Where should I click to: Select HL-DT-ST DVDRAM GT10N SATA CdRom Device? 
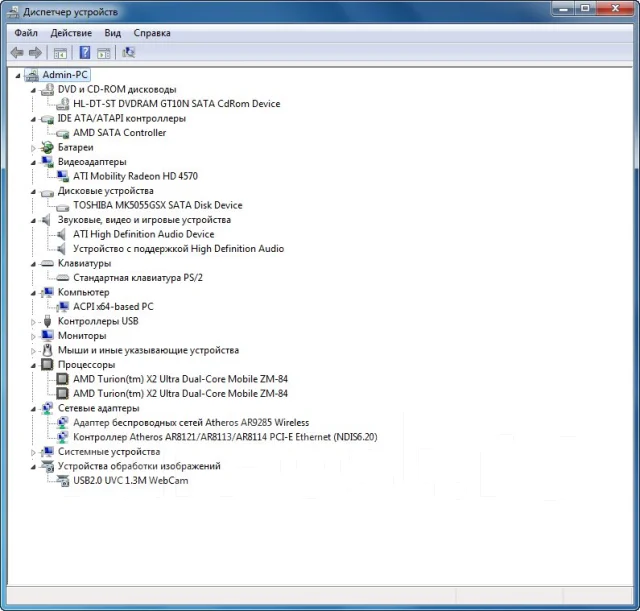pyautogui.click(x=177, y=104)
